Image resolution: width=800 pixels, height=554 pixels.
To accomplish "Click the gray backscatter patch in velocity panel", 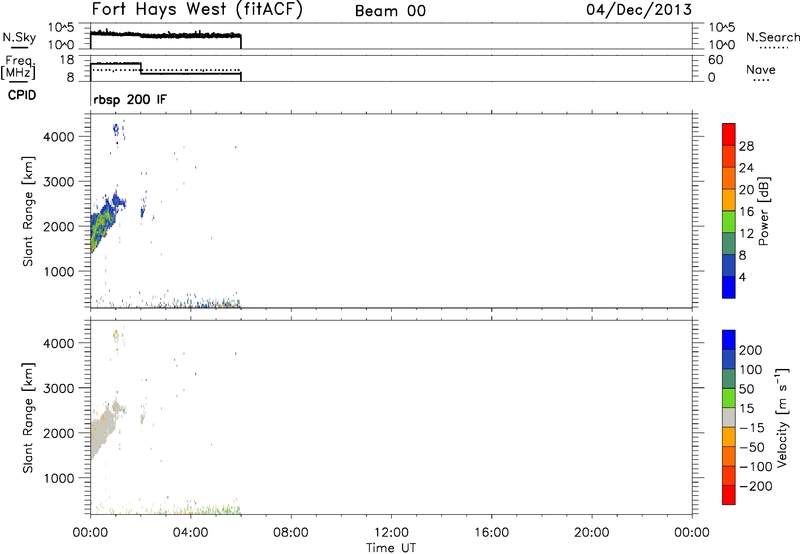I will pyautogui.click(x=102, y=429).
